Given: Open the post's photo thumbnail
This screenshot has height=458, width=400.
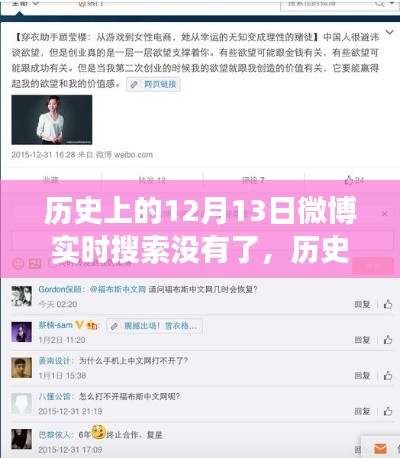Looking at the screenshot, I should pyautogui.click(x=52, y=120).
